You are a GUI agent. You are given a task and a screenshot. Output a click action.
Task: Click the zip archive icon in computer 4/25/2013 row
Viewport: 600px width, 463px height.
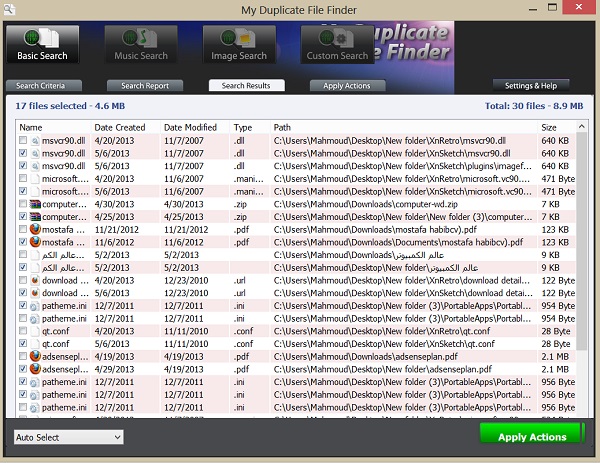[x=35, y=217]
